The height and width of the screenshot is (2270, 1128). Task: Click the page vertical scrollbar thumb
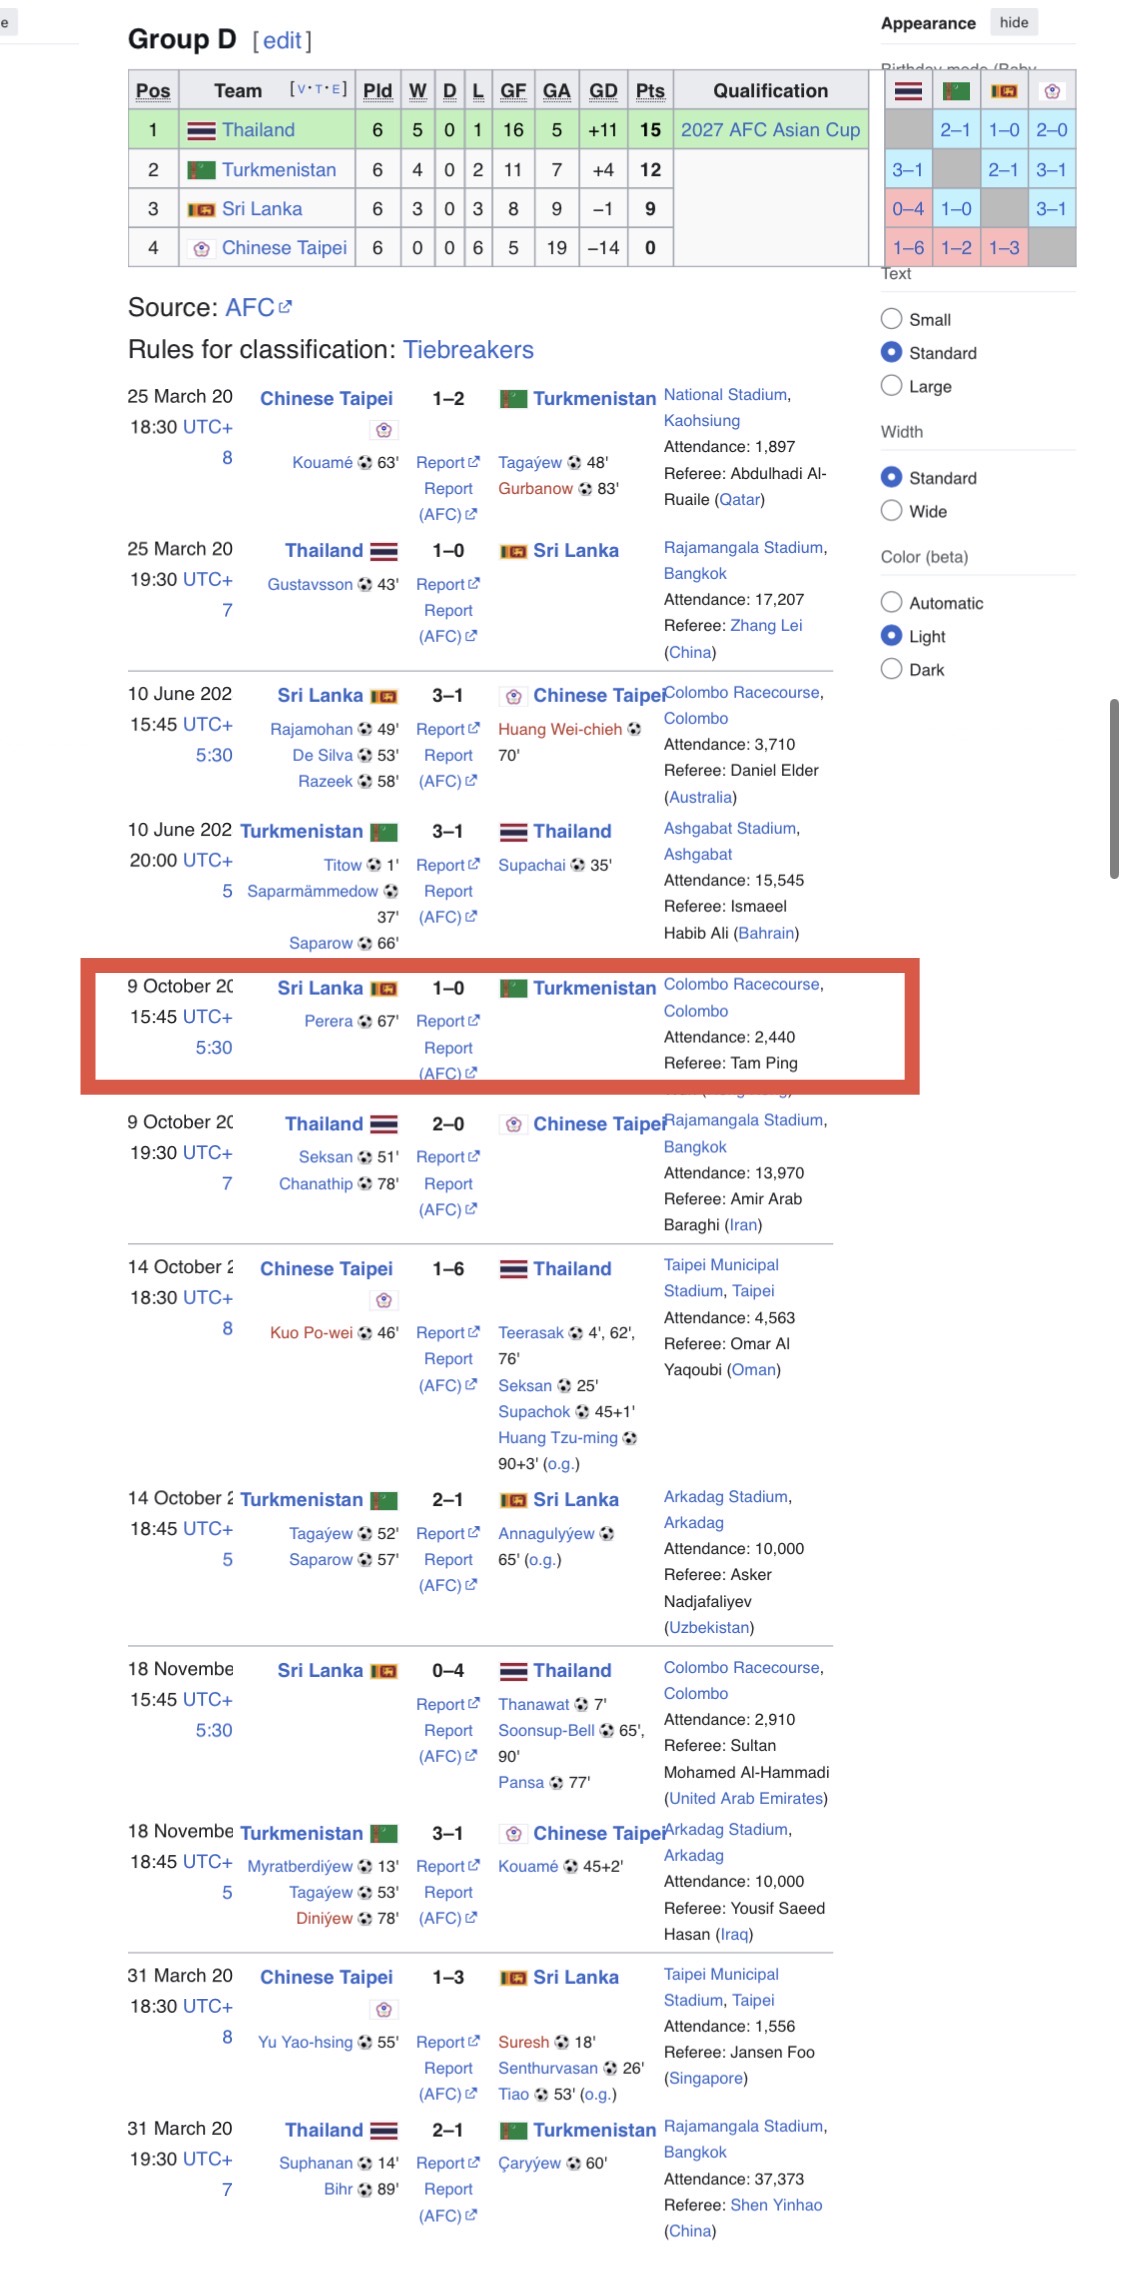click(x=1114, y=788)
